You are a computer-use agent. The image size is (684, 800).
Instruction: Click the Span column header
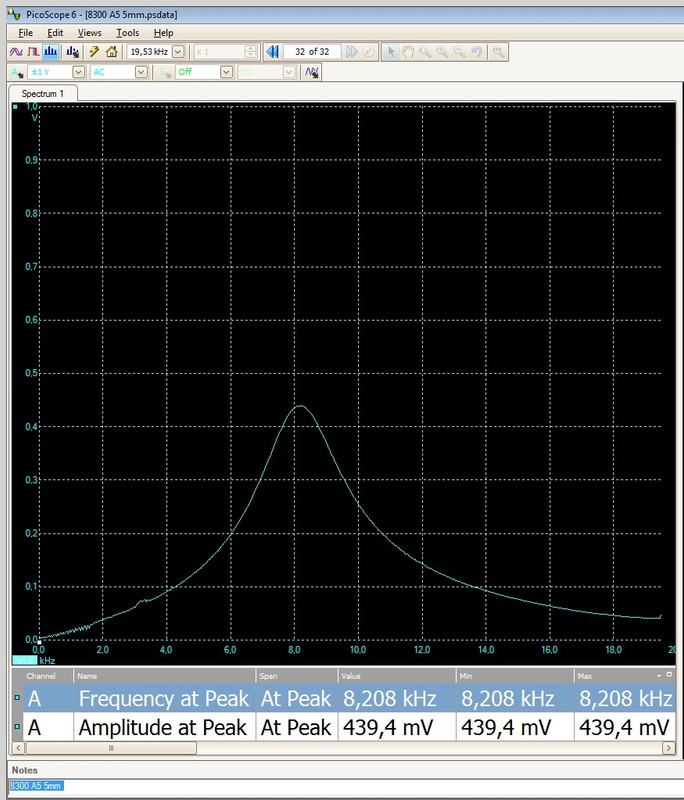[x=296, y=676]
